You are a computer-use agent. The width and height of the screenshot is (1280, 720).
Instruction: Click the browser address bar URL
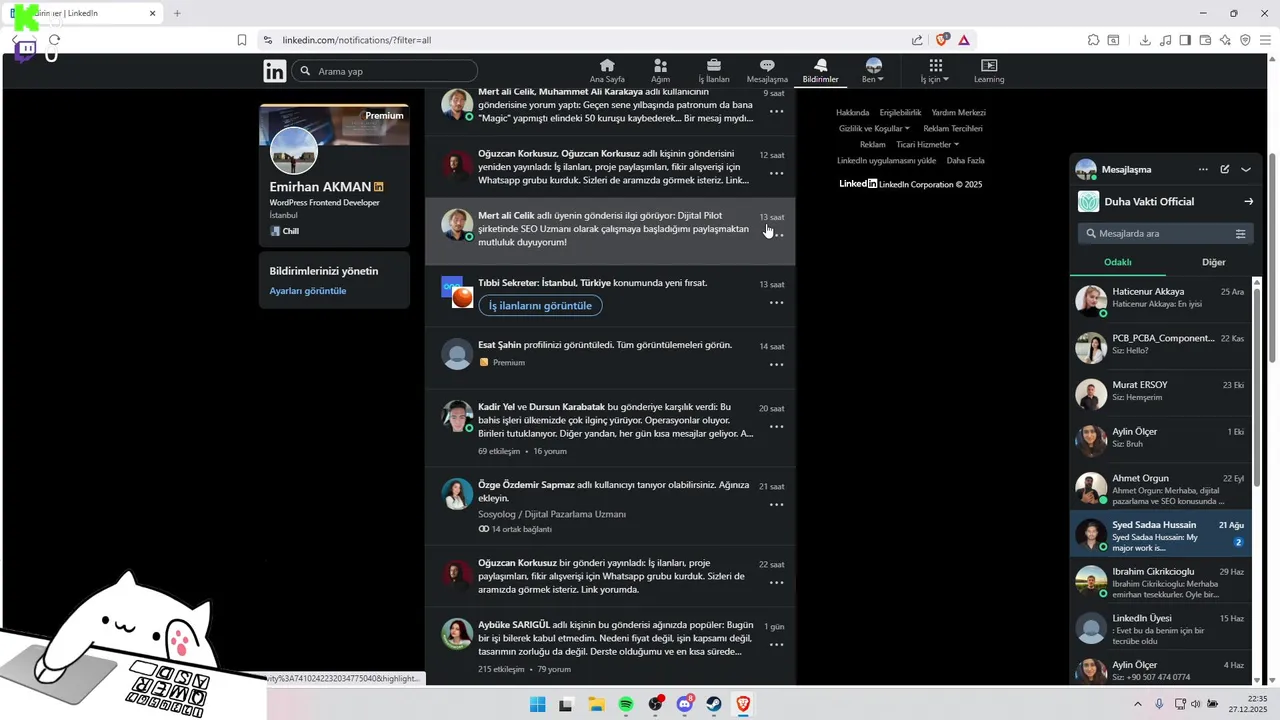coord(357,40)
